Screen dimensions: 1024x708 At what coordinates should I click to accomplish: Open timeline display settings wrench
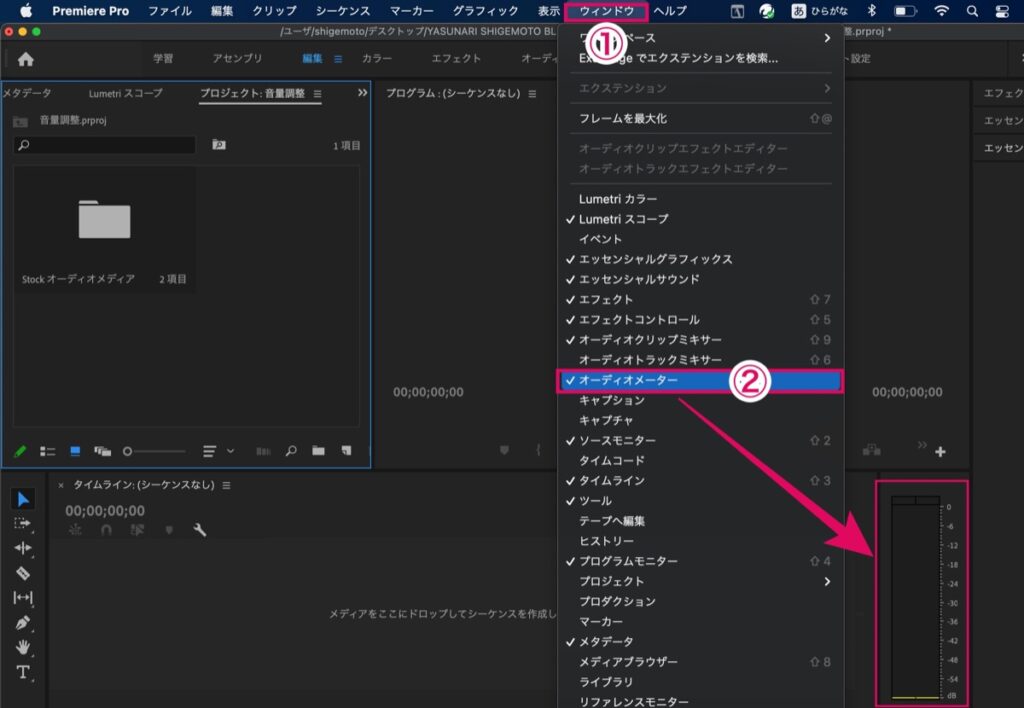point(200,530)
